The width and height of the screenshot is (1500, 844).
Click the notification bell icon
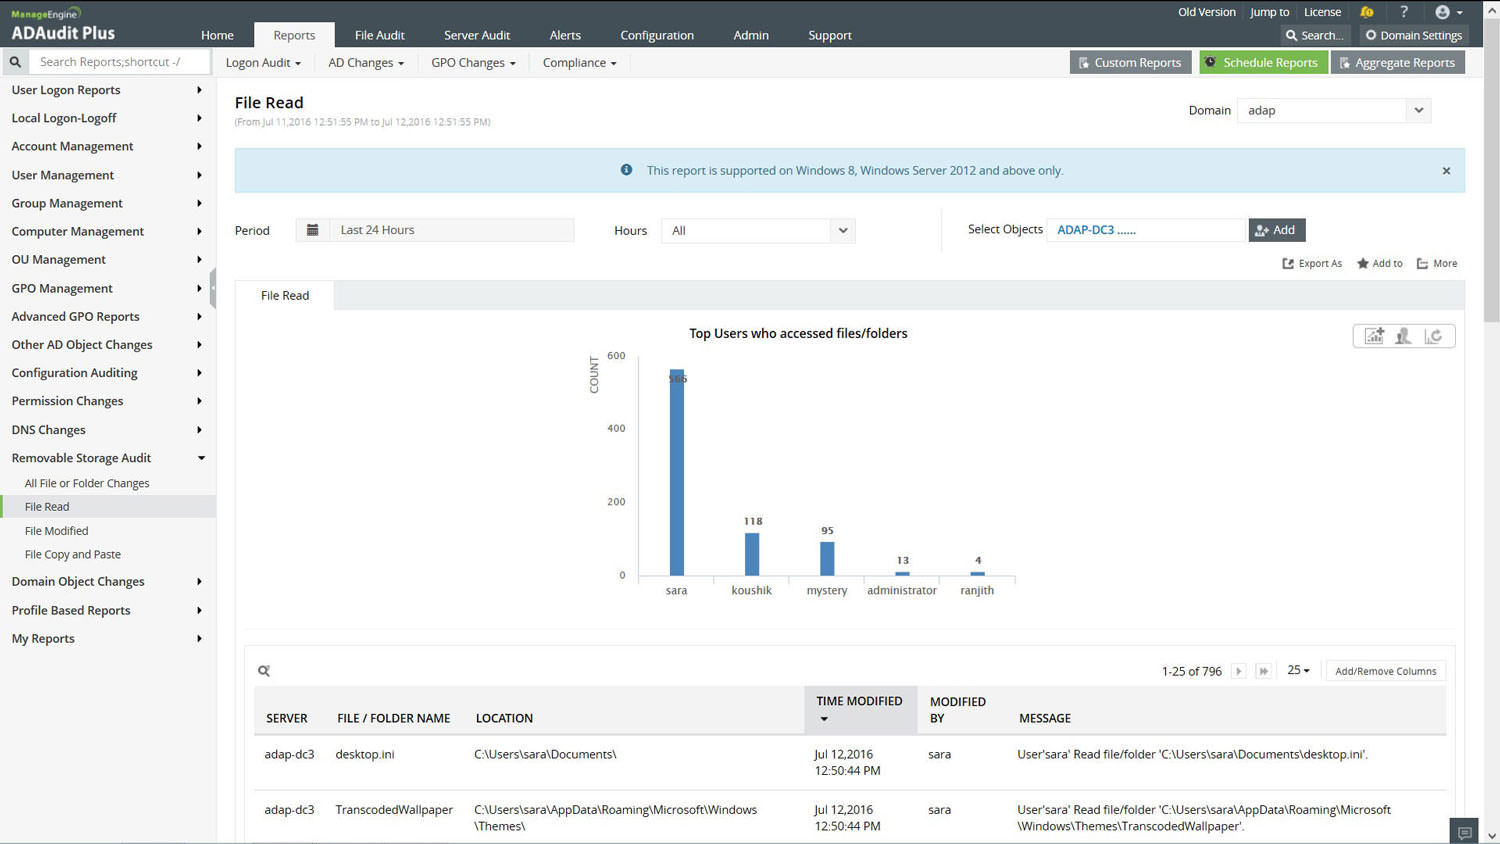click(1366, 12)
